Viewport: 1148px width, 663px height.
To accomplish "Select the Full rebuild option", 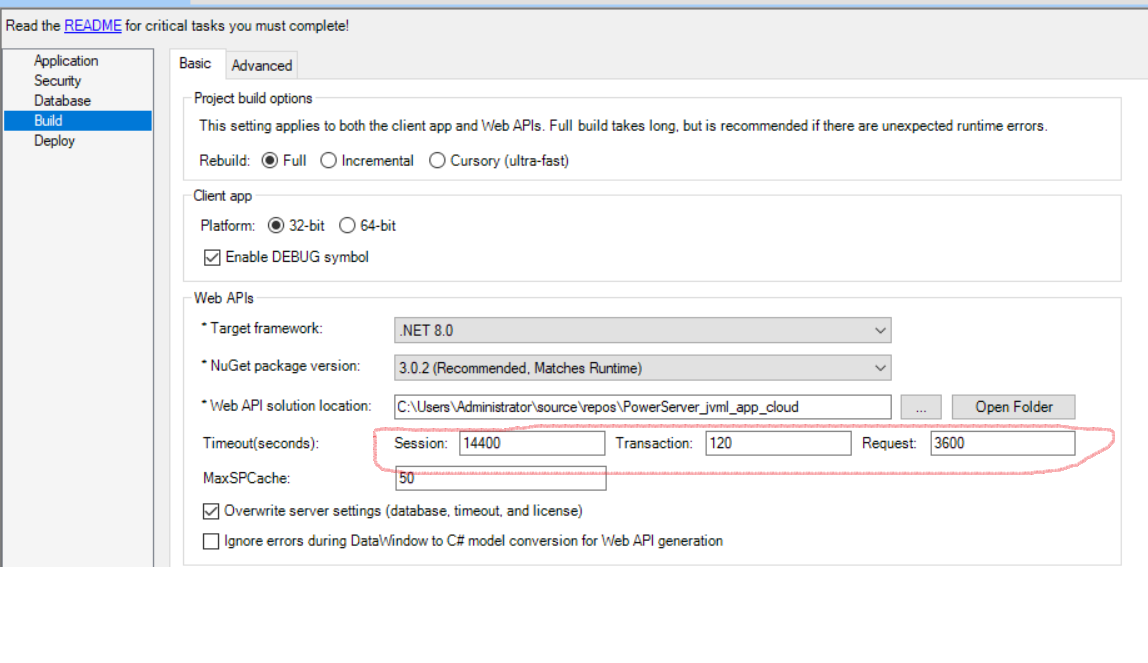I will click(x=269, y=161).
